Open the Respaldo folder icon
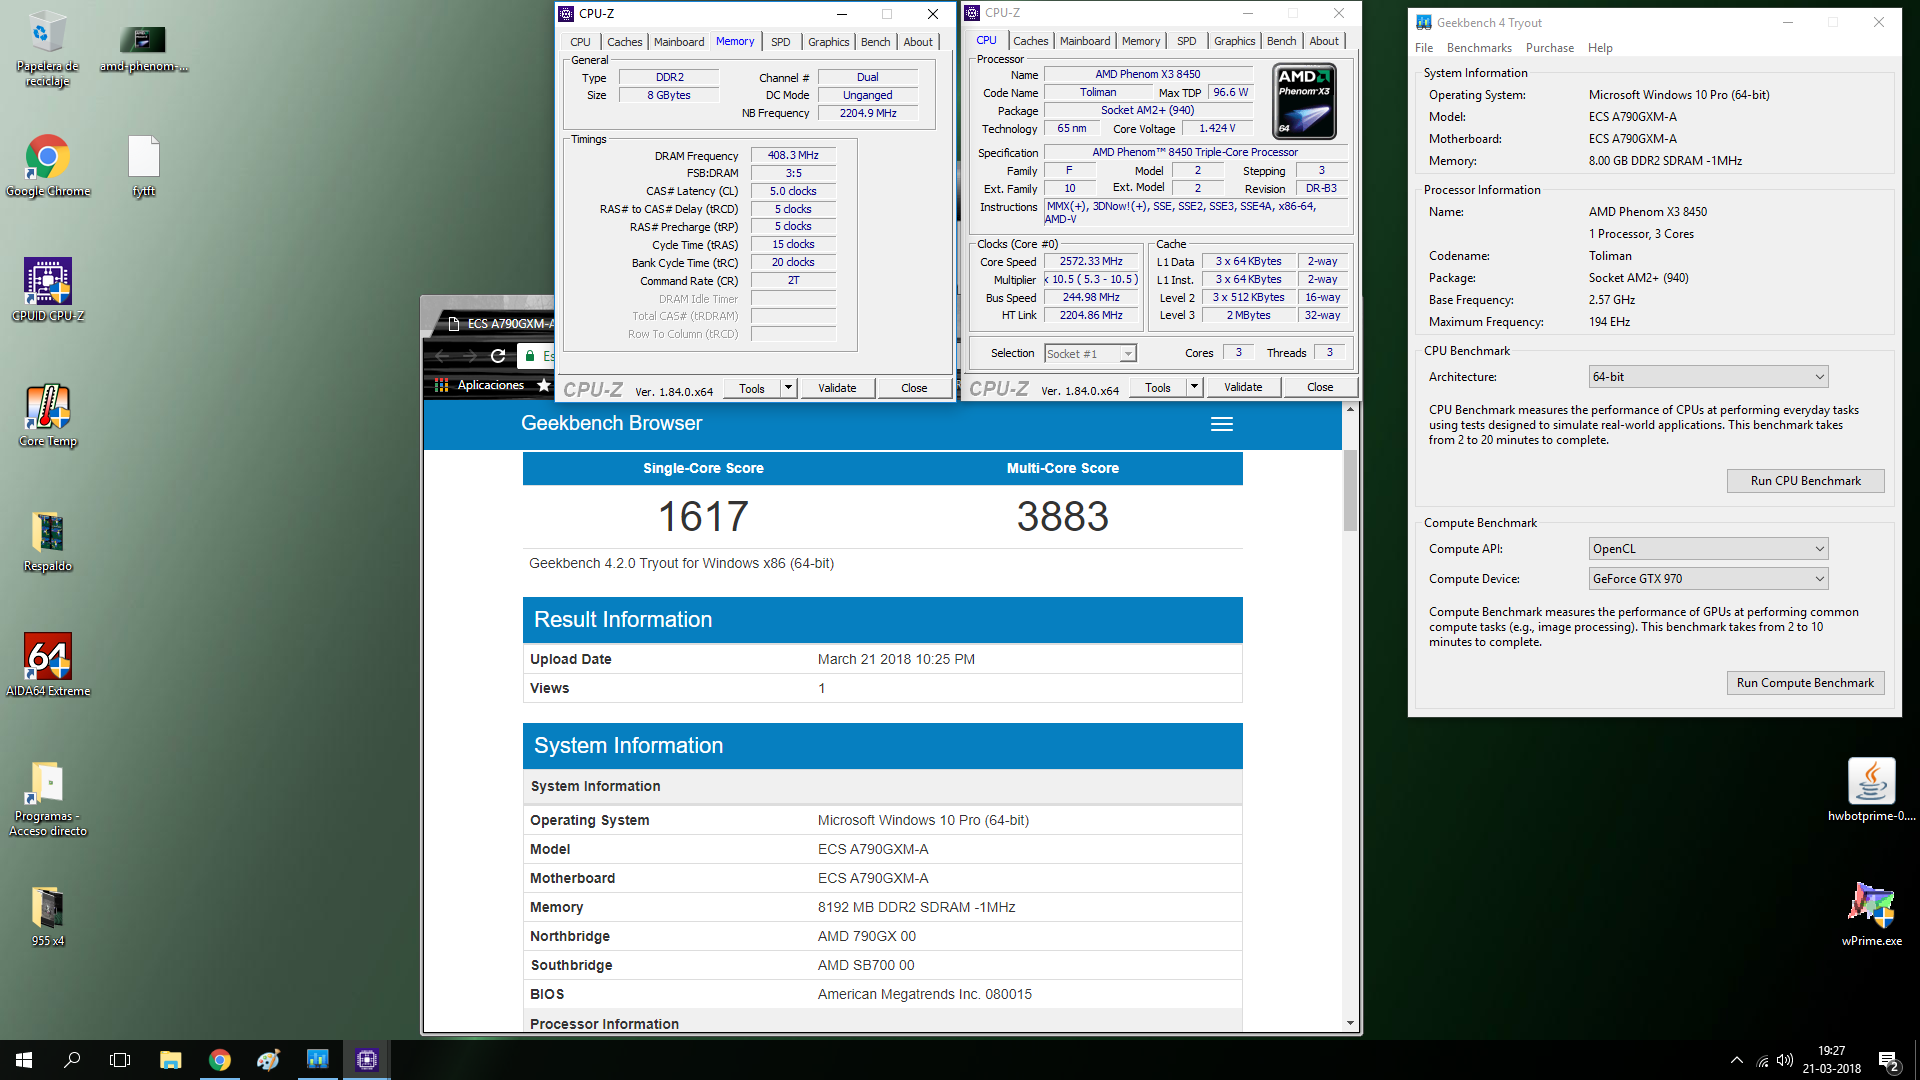The width and height of the screenshot is (1920, 1080). [47, 541]
